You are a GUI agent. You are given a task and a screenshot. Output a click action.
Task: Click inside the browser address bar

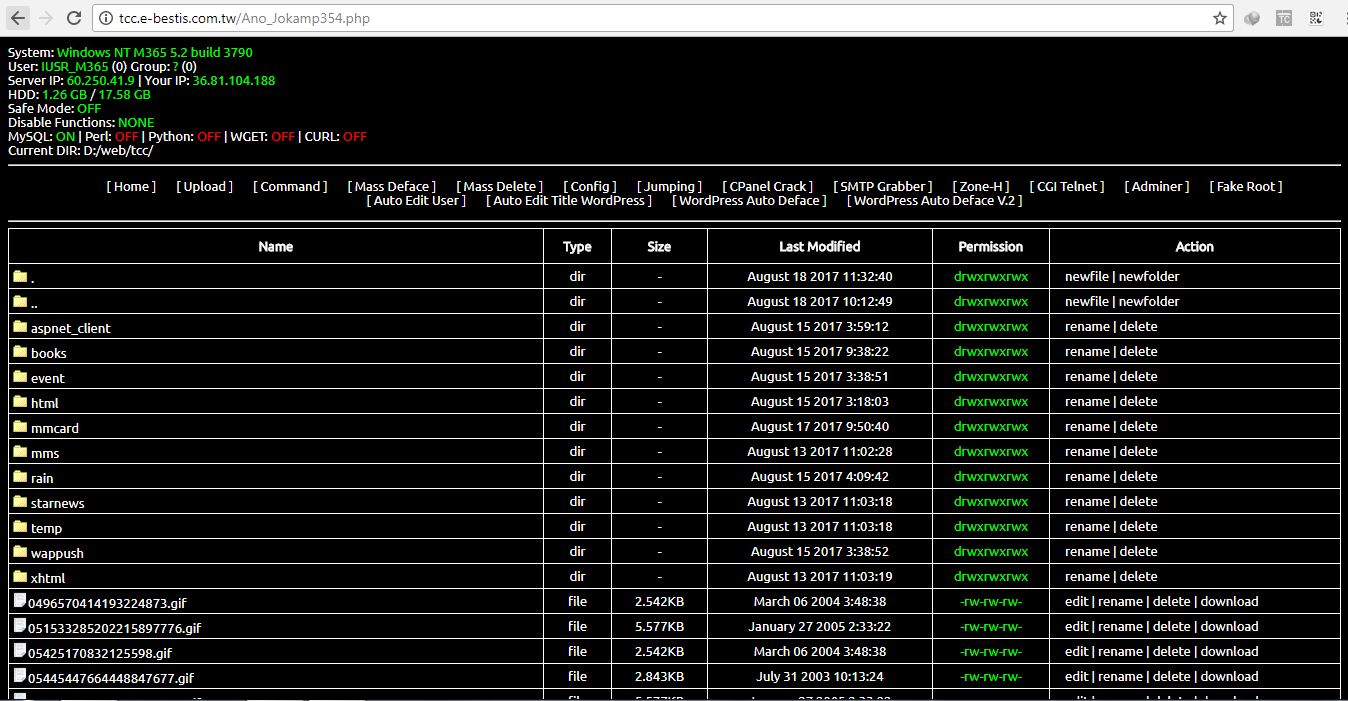pos(400,17)
